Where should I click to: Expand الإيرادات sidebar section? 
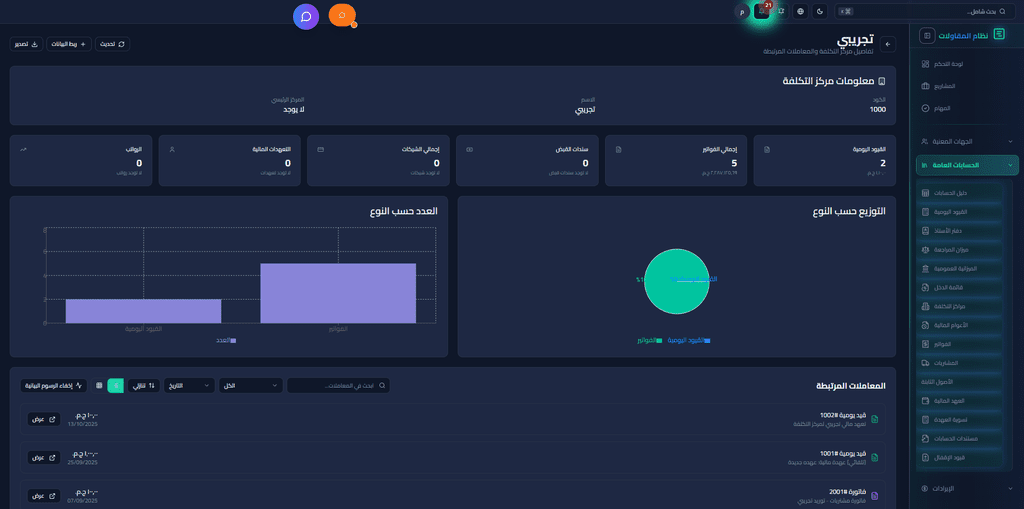point(967,488)
